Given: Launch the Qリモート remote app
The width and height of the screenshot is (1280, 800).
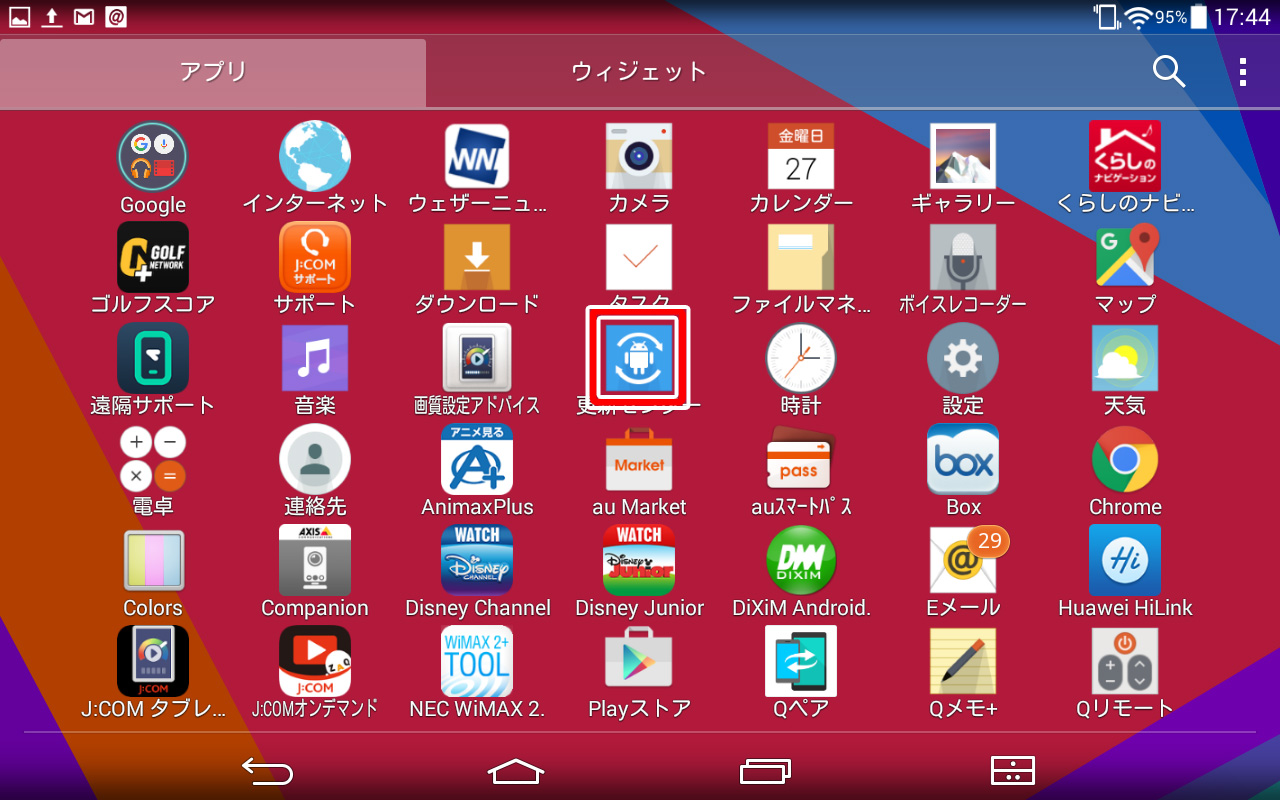Looking at the screenshot, I should tap(1125, 661).
